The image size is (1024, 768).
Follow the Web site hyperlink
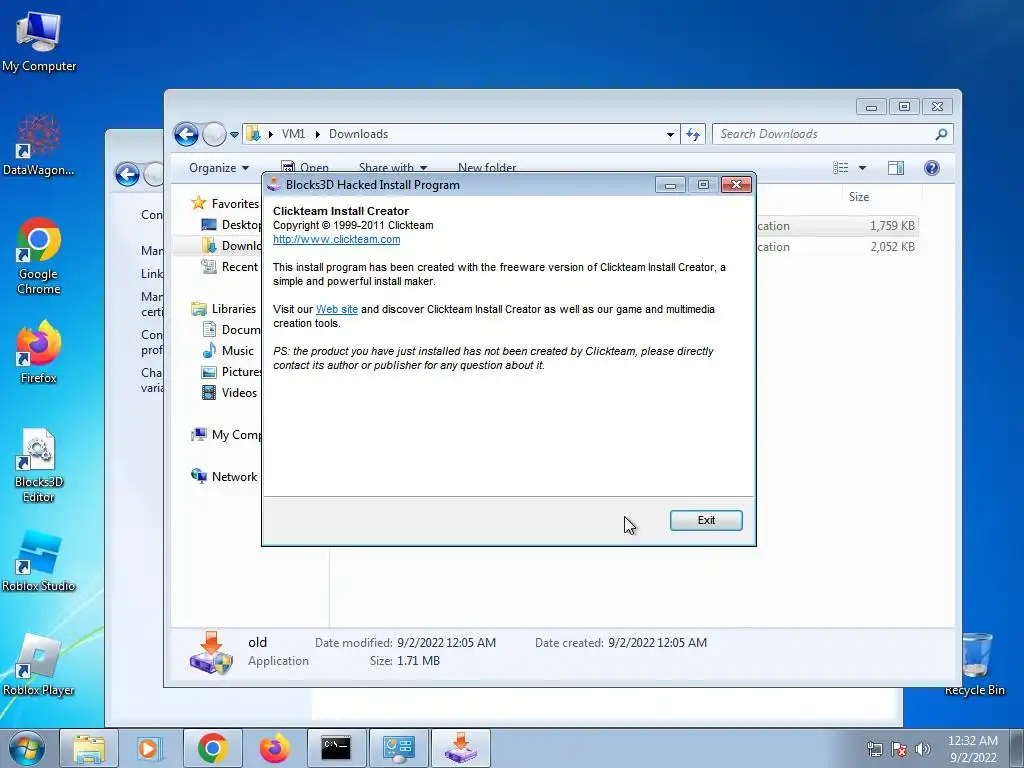point(337,309)
